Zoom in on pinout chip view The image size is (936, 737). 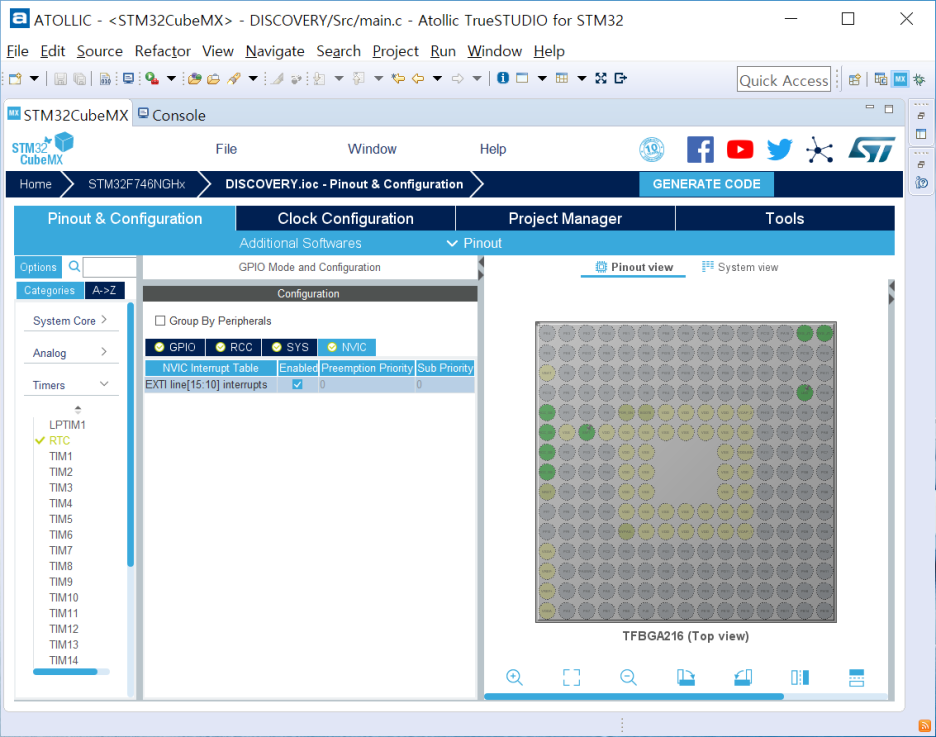pyautogui.click(x=514, y=677)
